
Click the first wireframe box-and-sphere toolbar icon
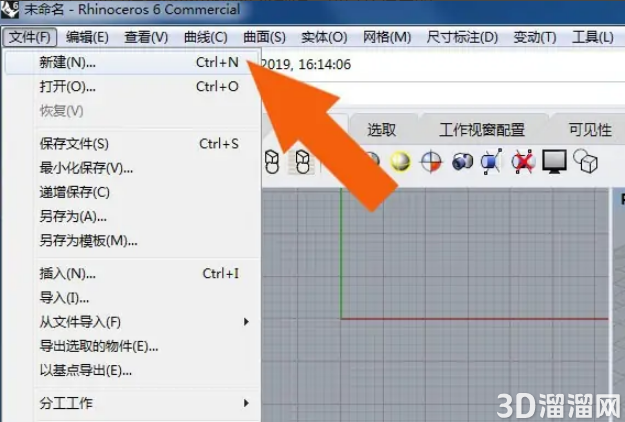coord(272,162)
